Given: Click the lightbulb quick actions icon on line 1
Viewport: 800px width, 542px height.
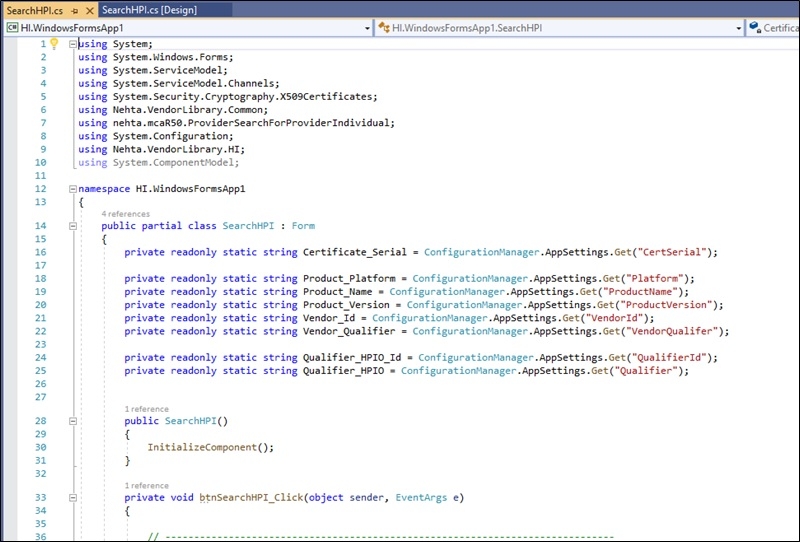Looking at the screenshot, I should (54, 43).
